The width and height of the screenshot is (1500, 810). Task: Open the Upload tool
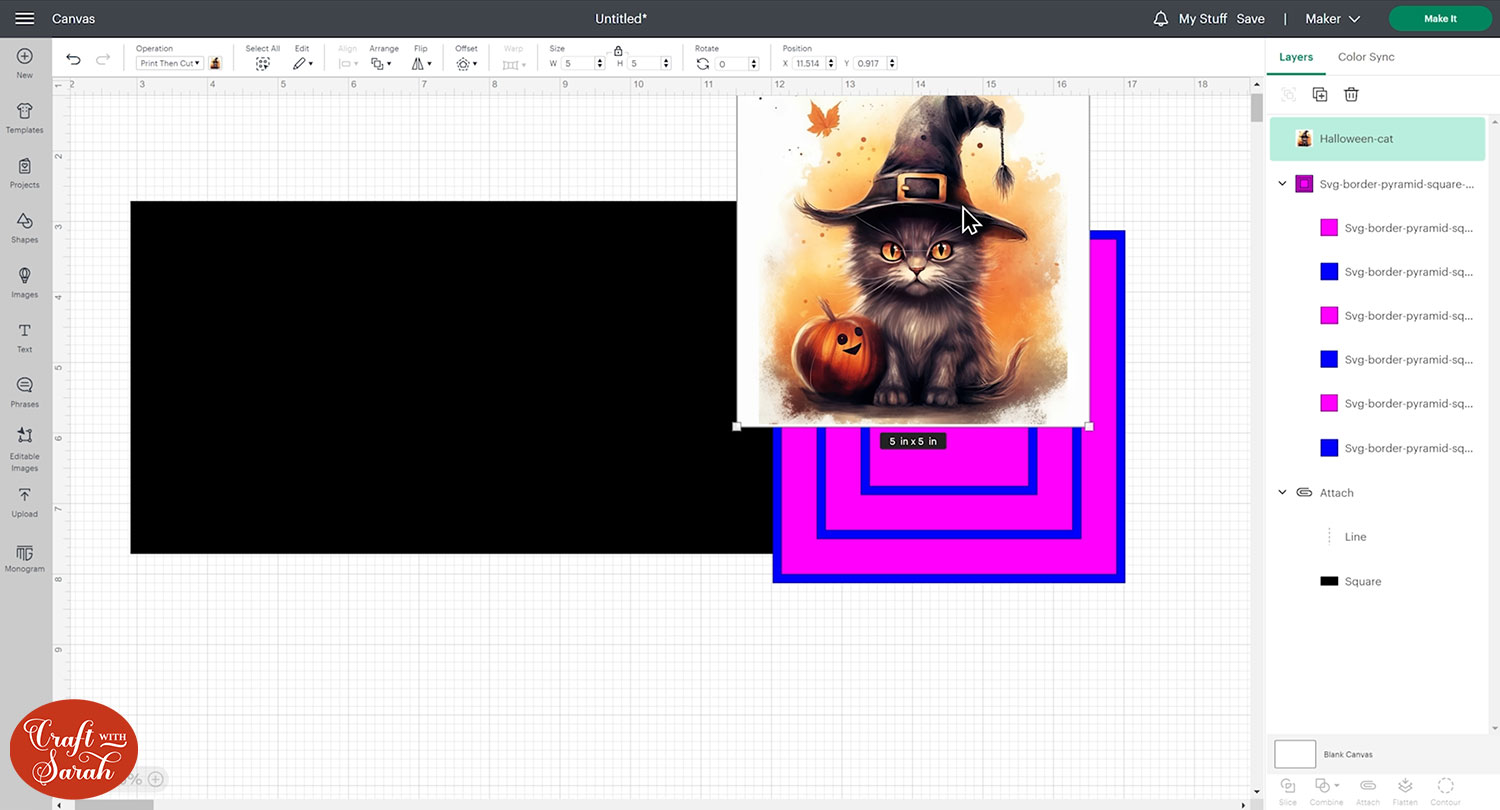25,503
